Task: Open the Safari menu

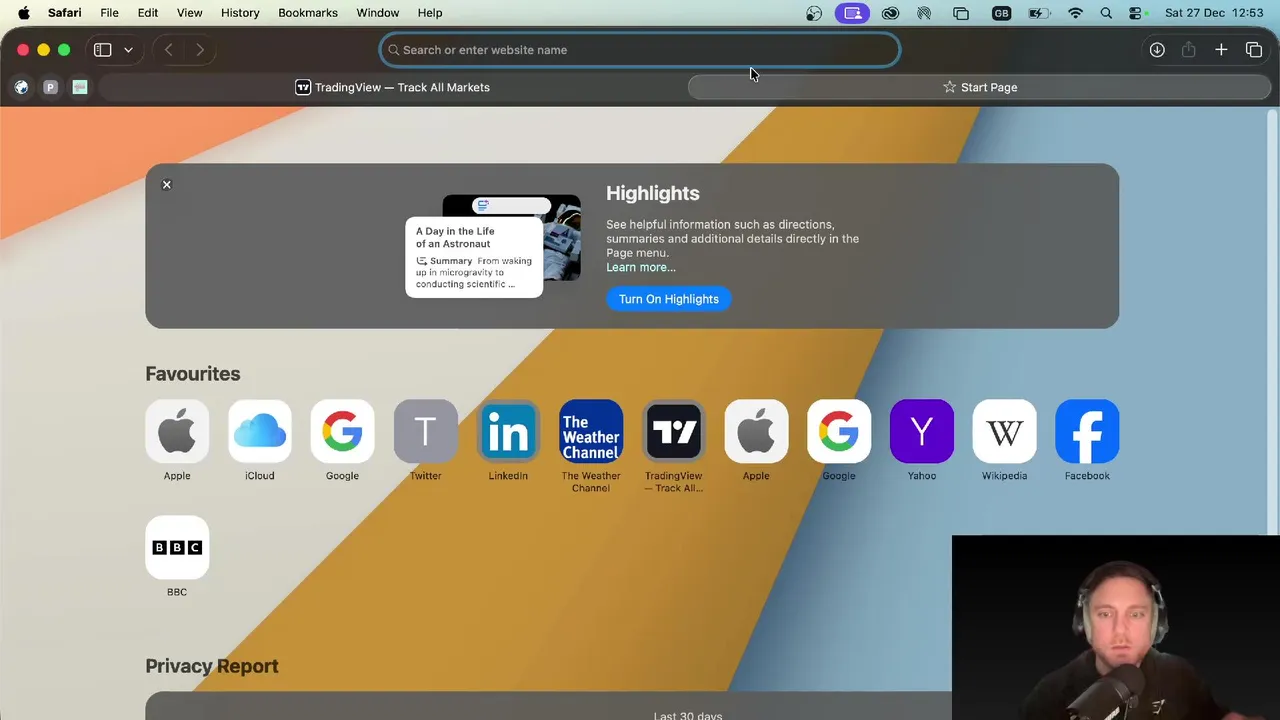Action: tap(65, 13)
